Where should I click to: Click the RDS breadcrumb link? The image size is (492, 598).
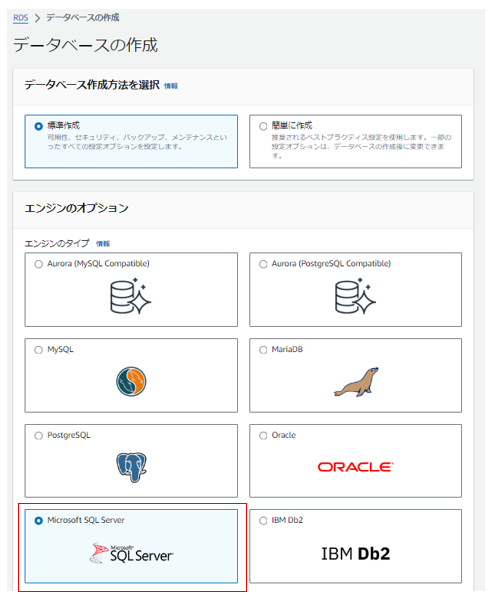click(x=21, y=18)
